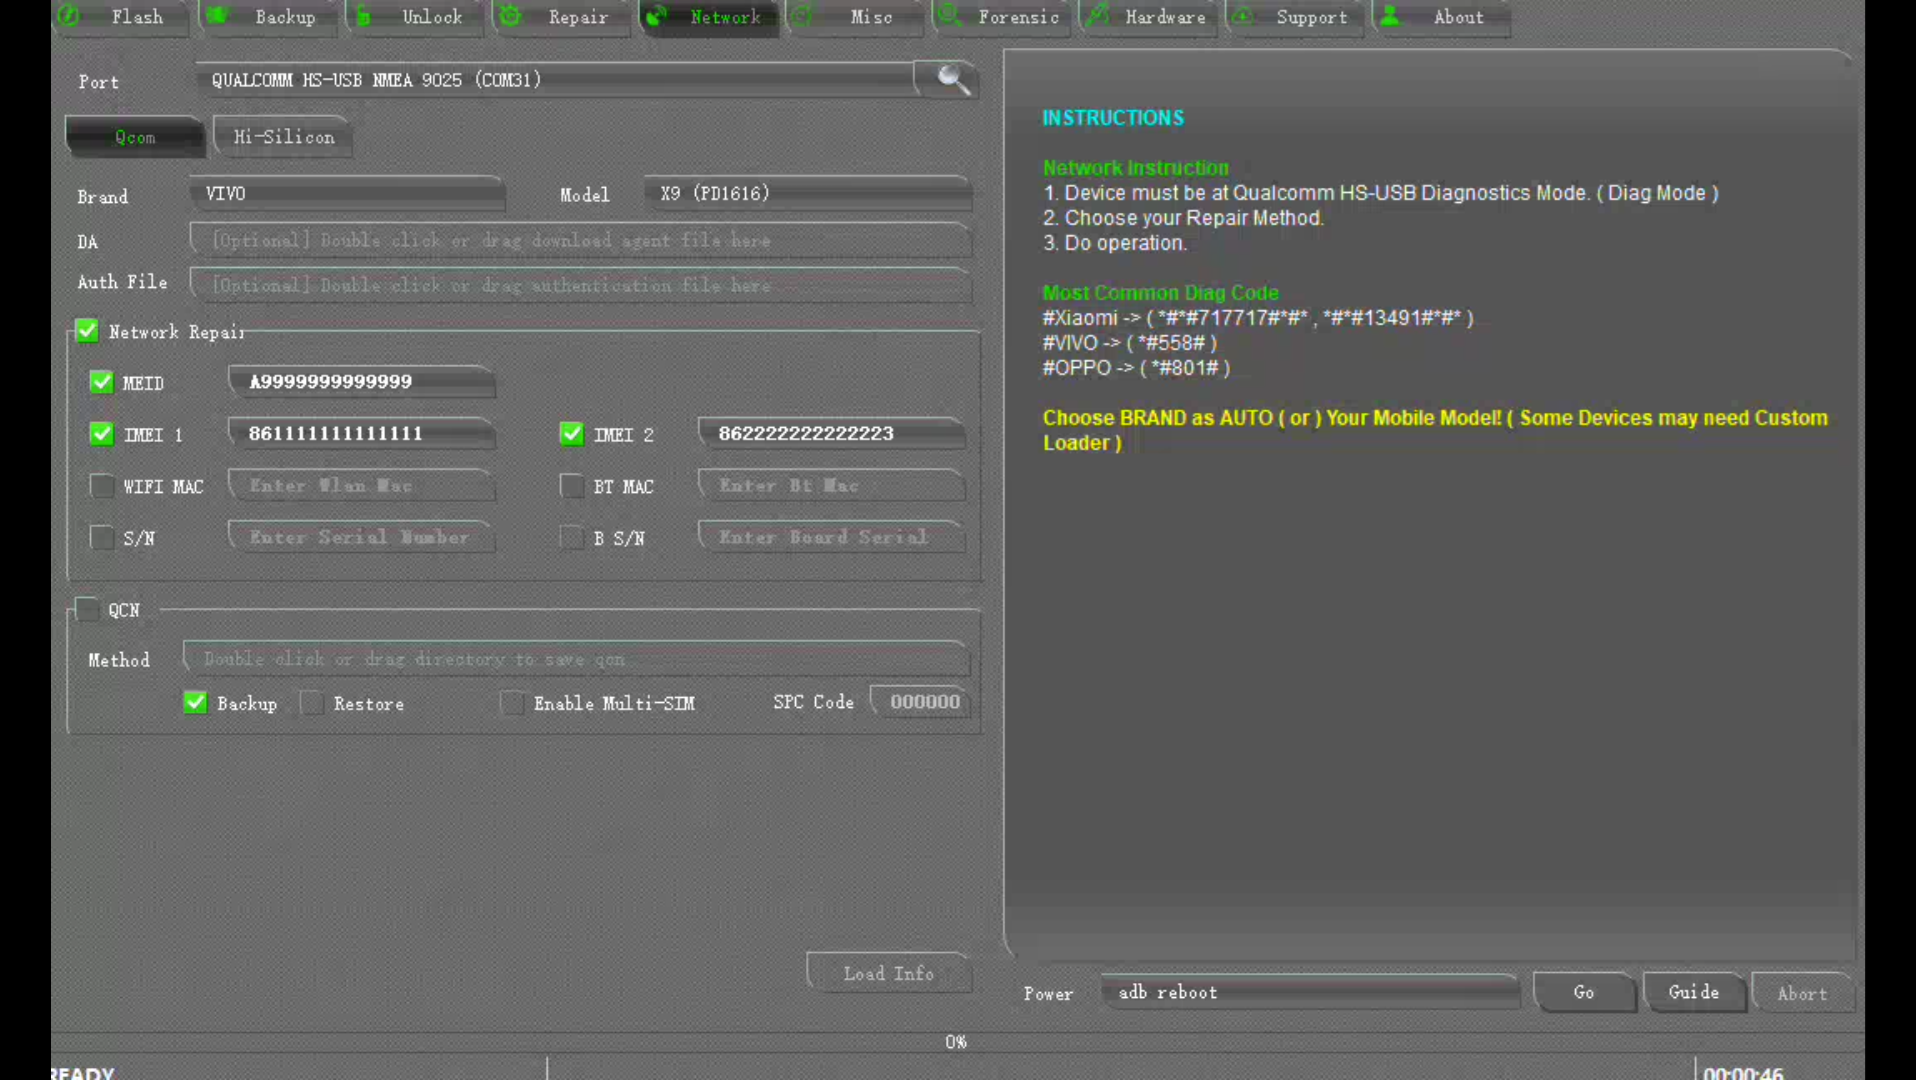The width and height of the screenshot is (1916, 1080).
Task: Click the IMEI 1 value field
Action: 361,434
